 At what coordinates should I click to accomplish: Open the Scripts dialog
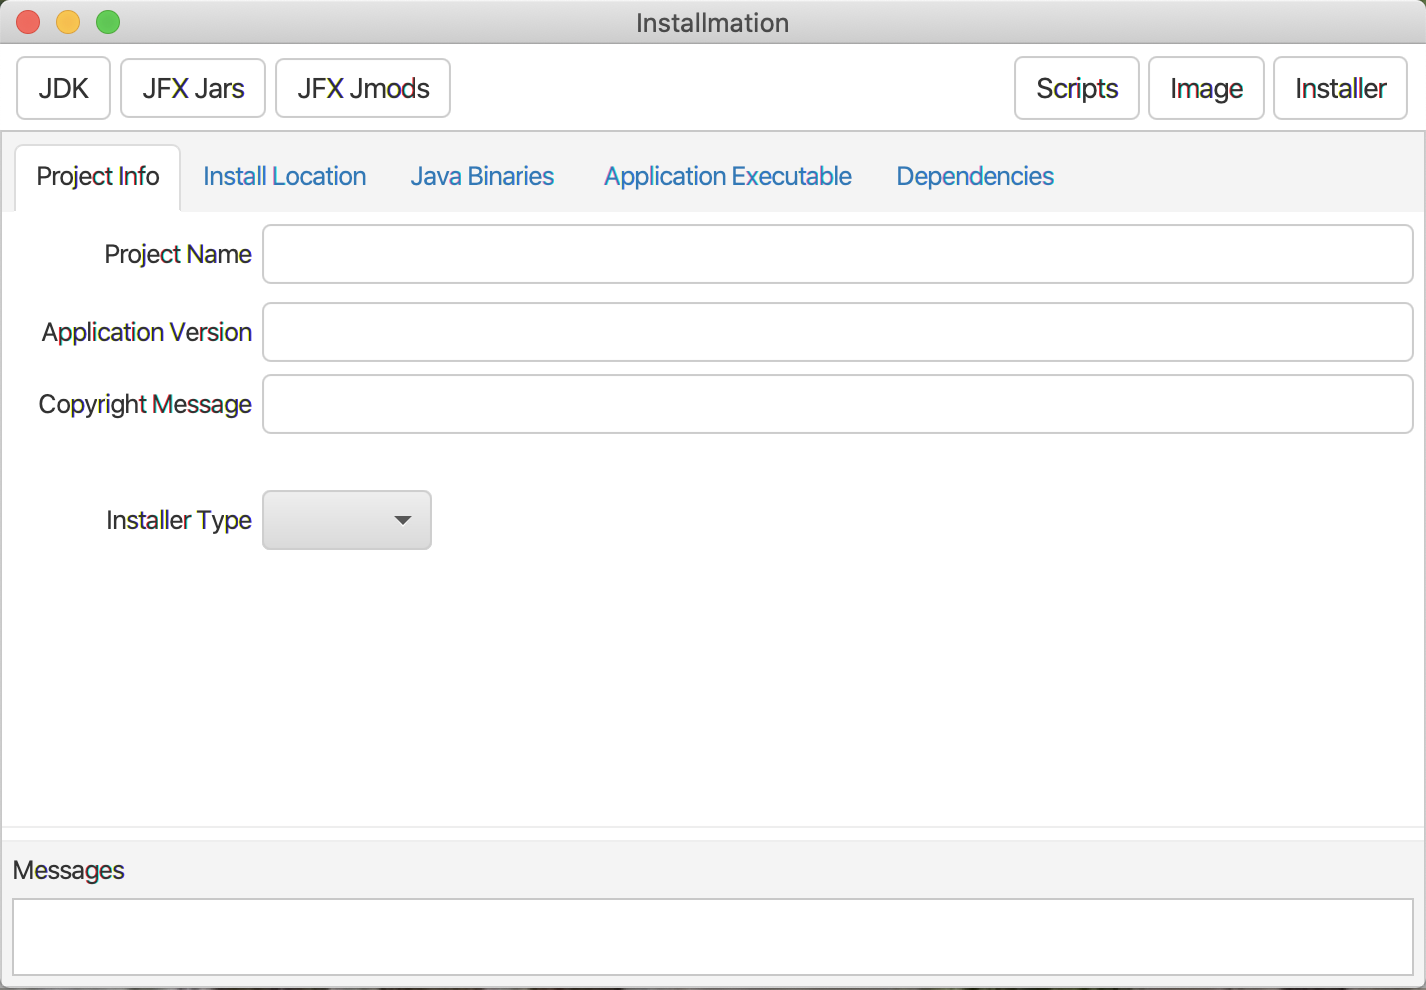point(1076,88)
